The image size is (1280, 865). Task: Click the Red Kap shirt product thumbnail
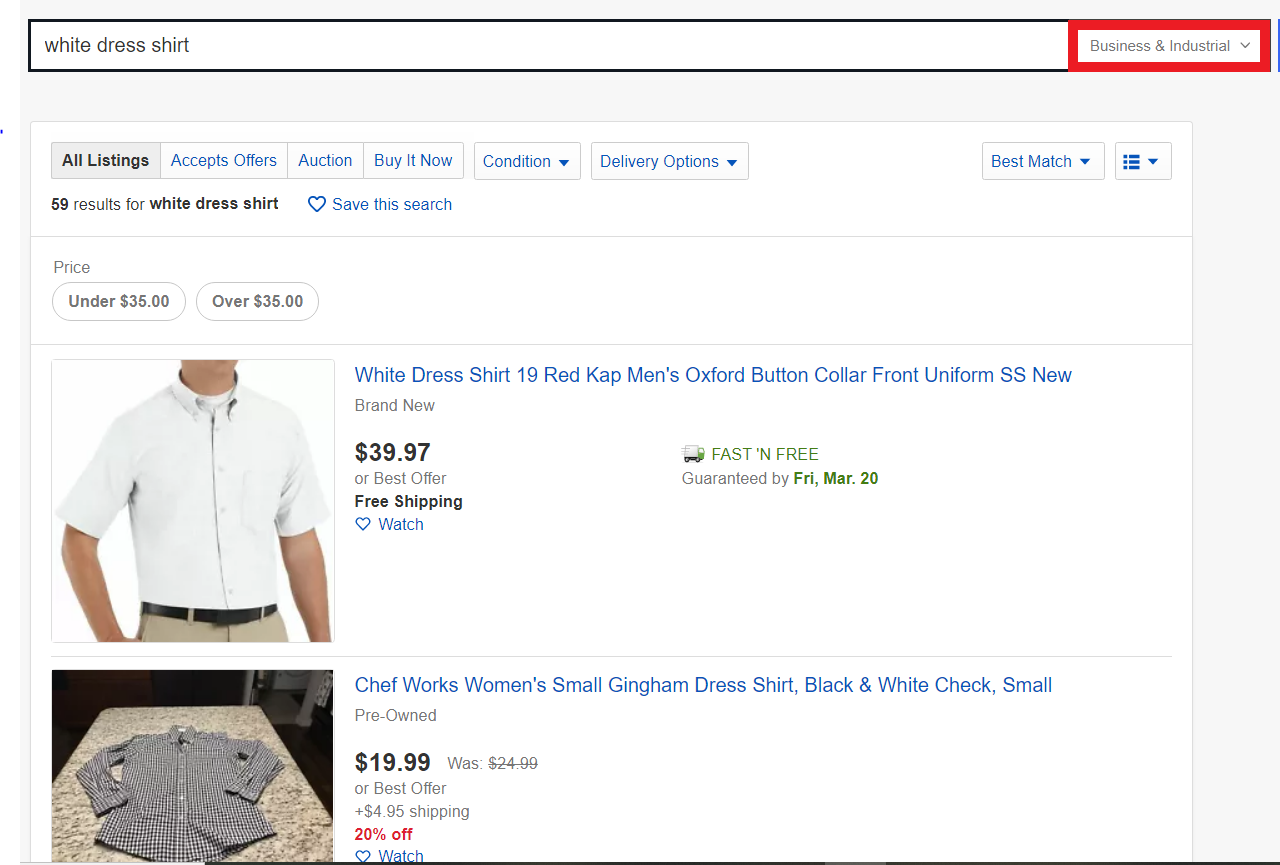click(x=192, y=500)
